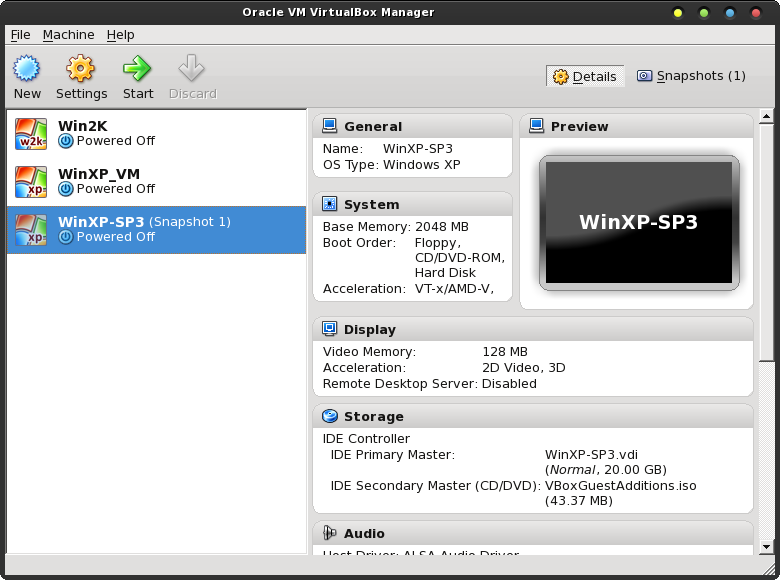Click the General section monitor icon

[329, 126]
